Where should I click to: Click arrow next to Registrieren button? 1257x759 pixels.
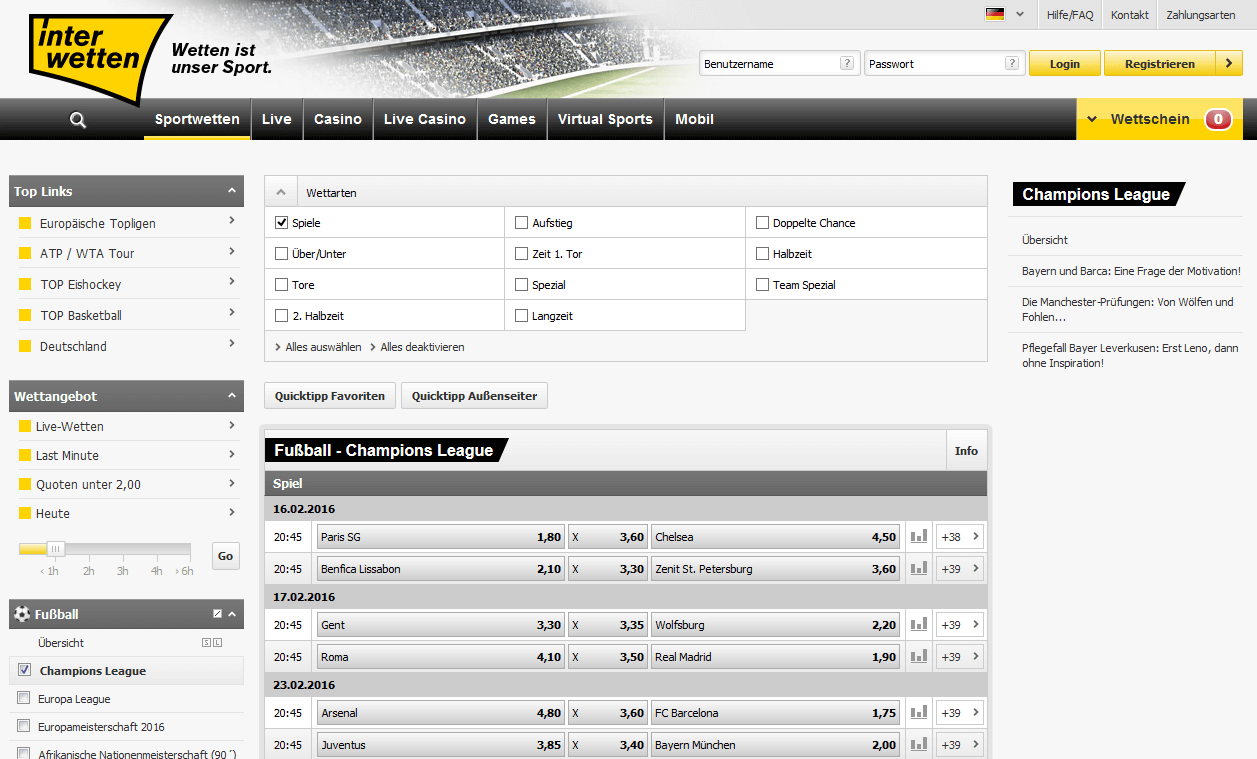(x=1229, y=63)
